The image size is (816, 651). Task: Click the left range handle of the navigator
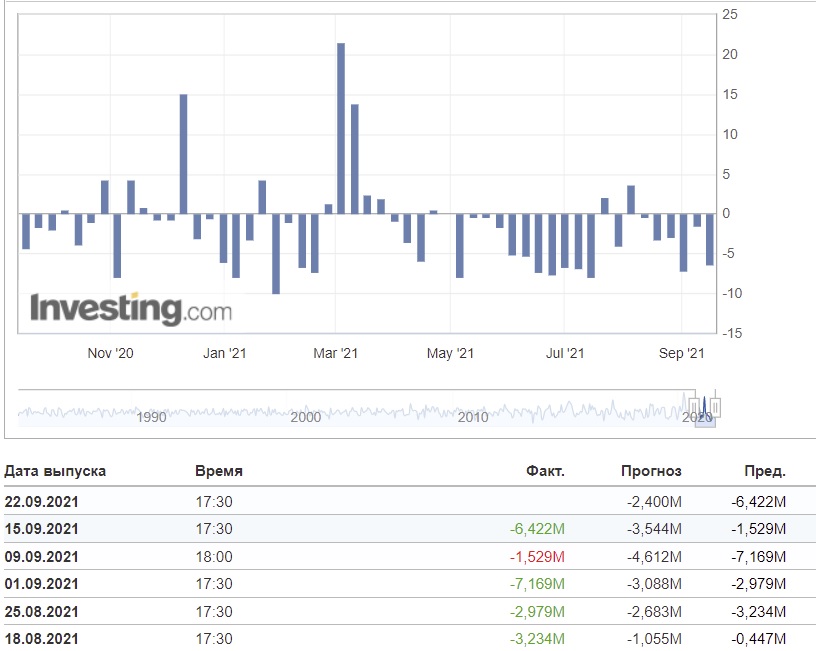click(x=694, y=407)
